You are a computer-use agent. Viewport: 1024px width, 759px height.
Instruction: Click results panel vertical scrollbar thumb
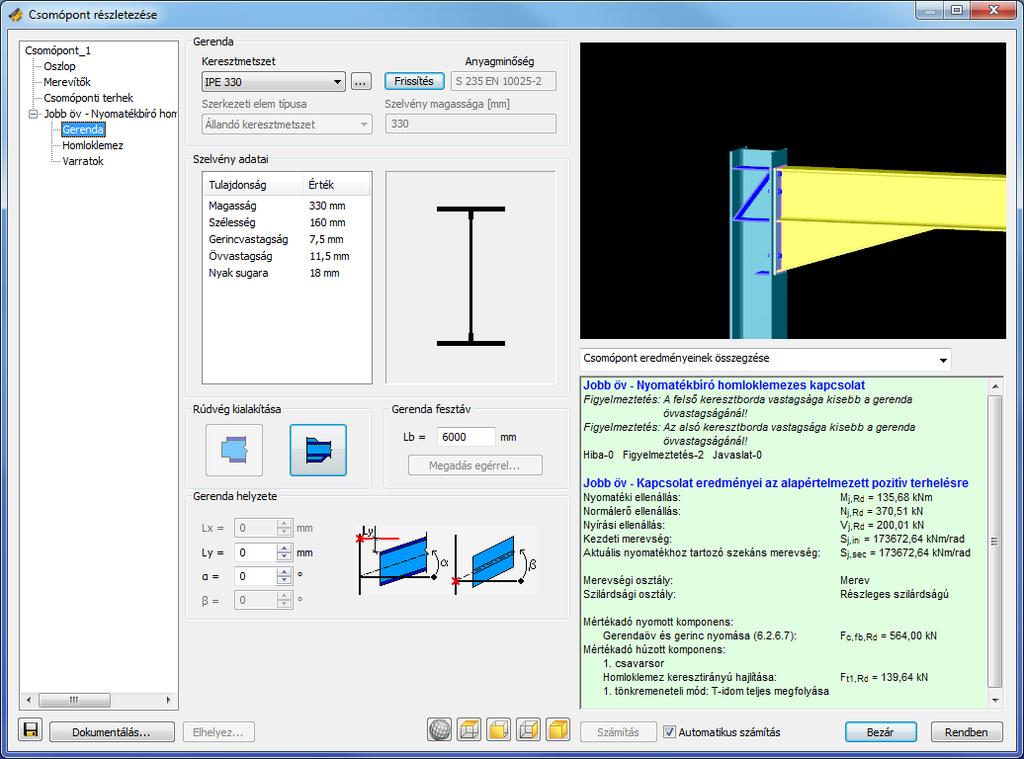995,541
